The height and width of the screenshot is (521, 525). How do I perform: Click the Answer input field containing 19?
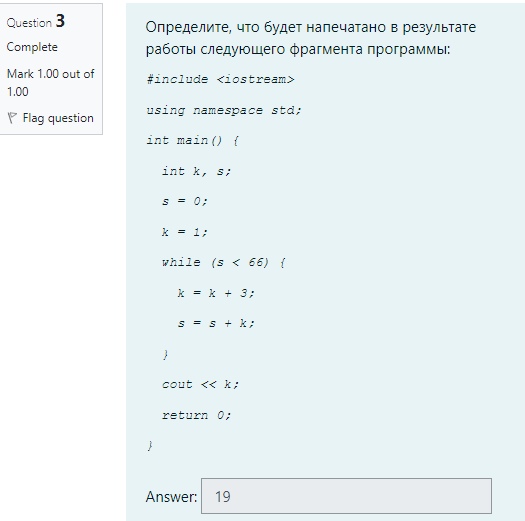(x=346, y=496)
